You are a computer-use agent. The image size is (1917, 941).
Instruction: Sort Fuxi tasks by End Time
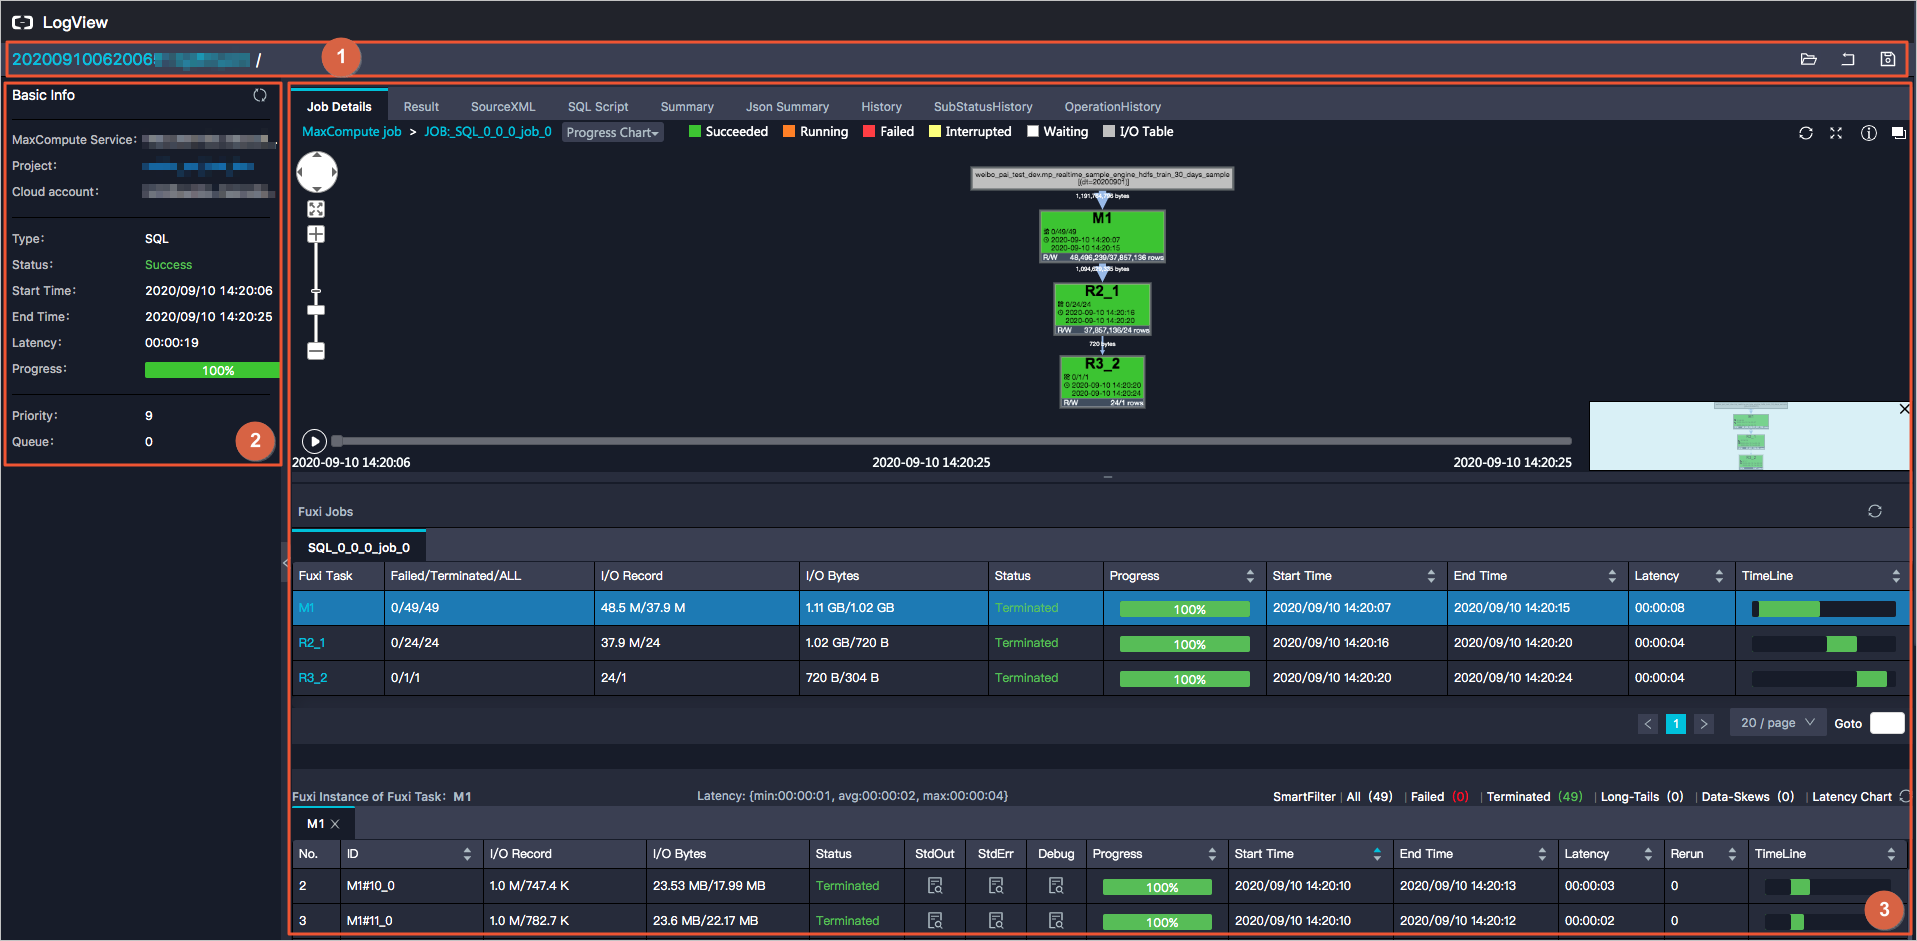[x=1612, y=576]
